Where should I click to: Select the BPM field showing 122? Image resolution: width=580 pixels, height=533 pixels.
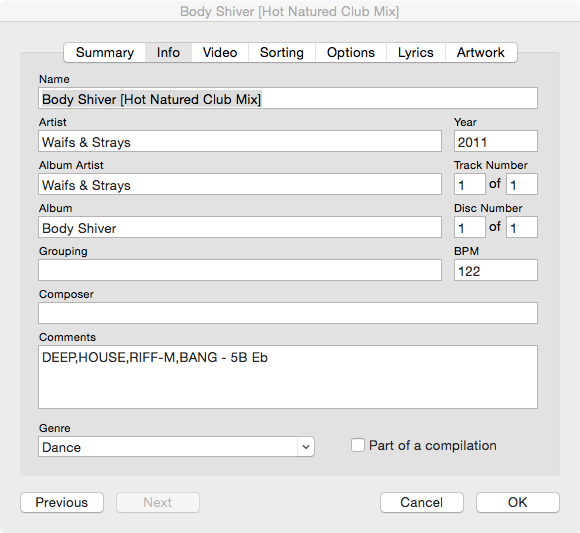point(496,270)
